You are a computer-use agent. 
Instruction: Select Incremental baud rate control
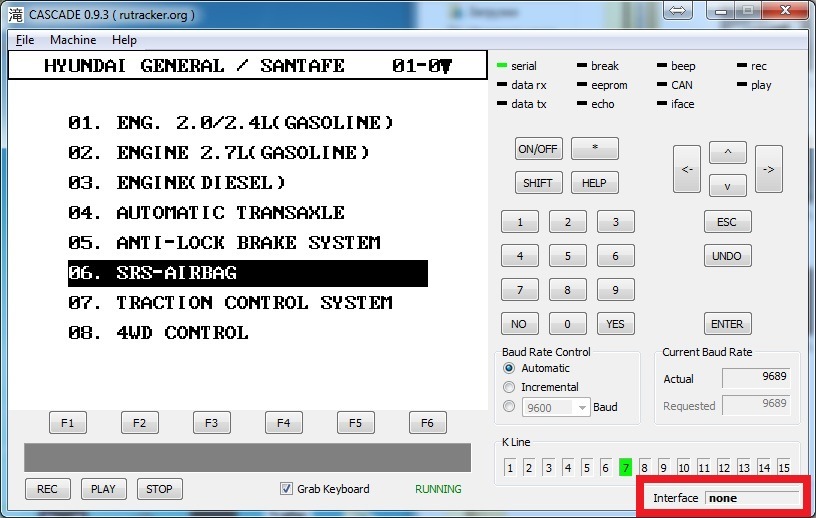click(x=509, y=387)
